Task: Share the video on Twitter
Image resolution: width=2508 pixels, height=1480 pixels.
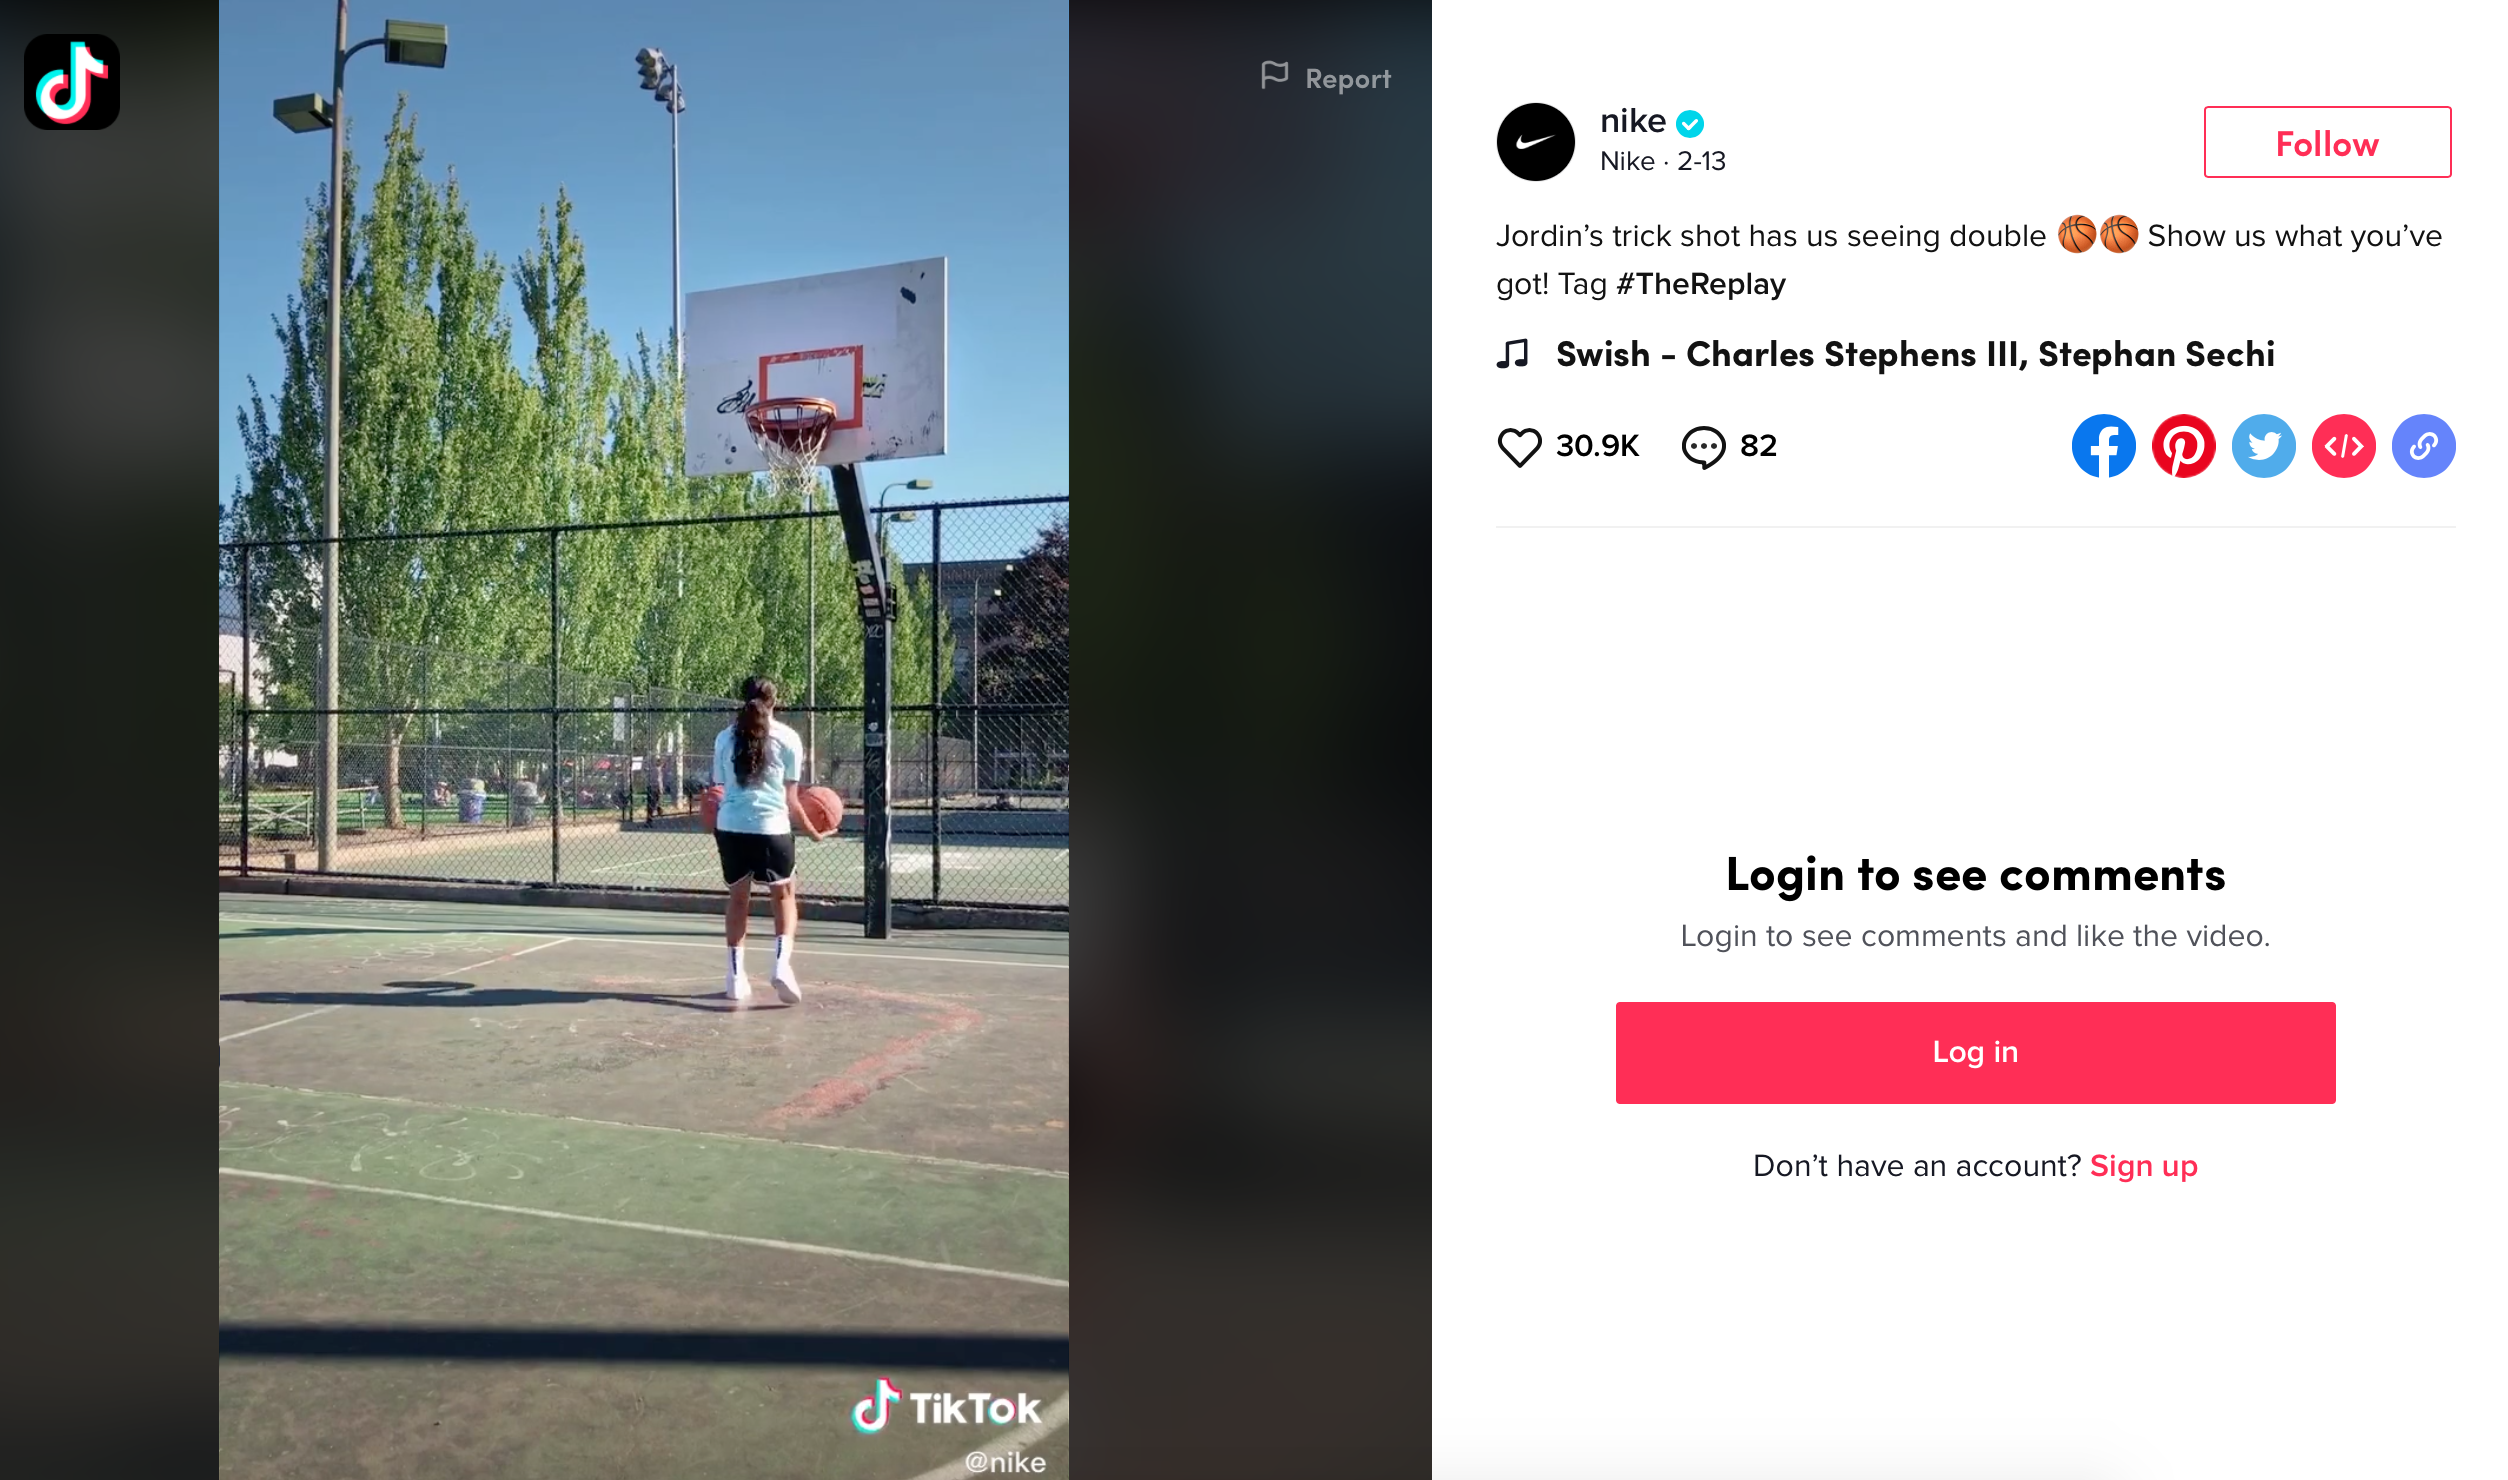Action: [x=2263, y=446]
